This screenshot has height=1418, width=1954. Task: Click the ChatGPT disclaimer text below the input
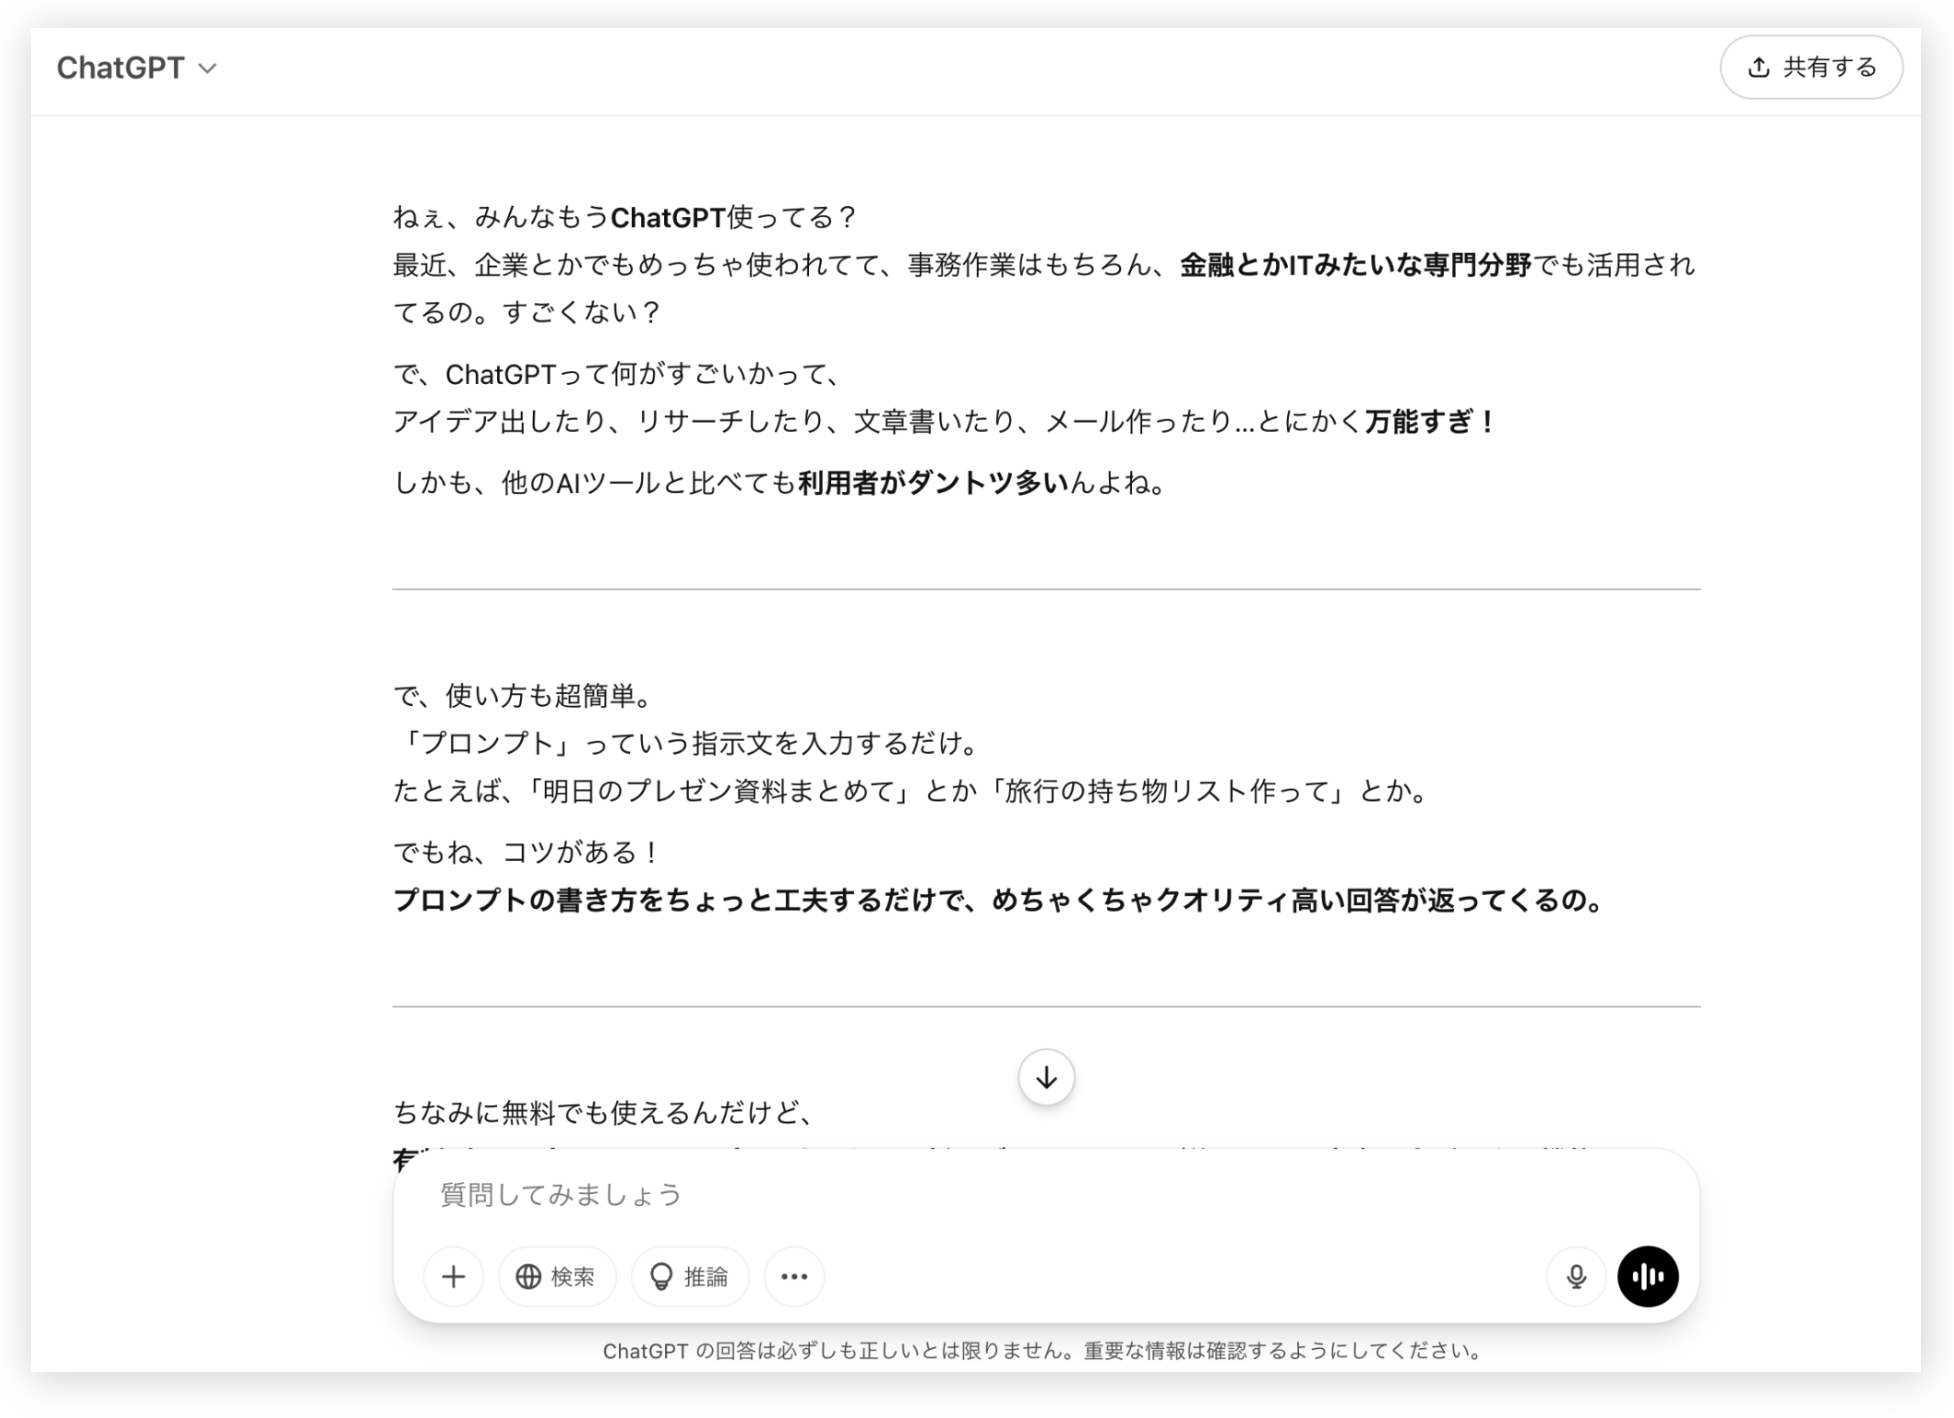click(x=1042, y=1351)
